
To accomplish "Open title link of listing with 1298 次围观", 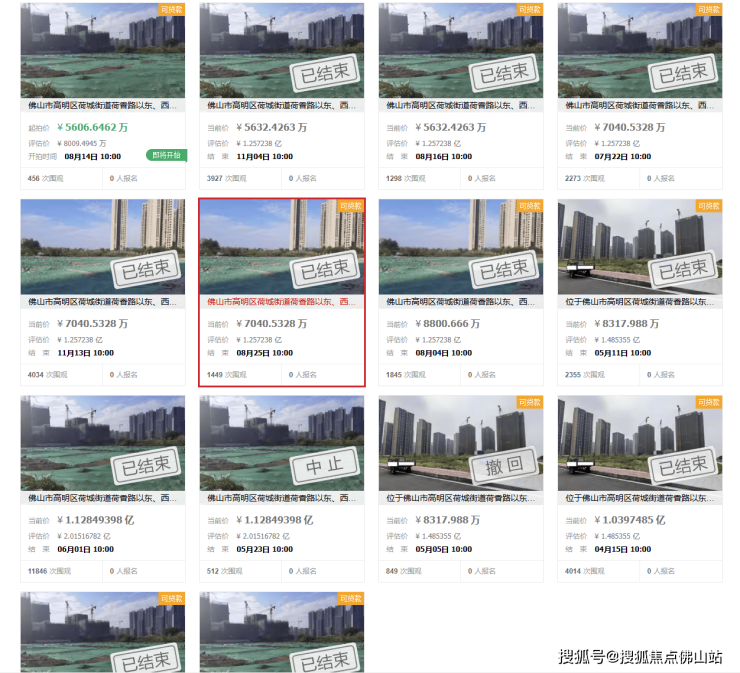I will [x=461, y=105].
